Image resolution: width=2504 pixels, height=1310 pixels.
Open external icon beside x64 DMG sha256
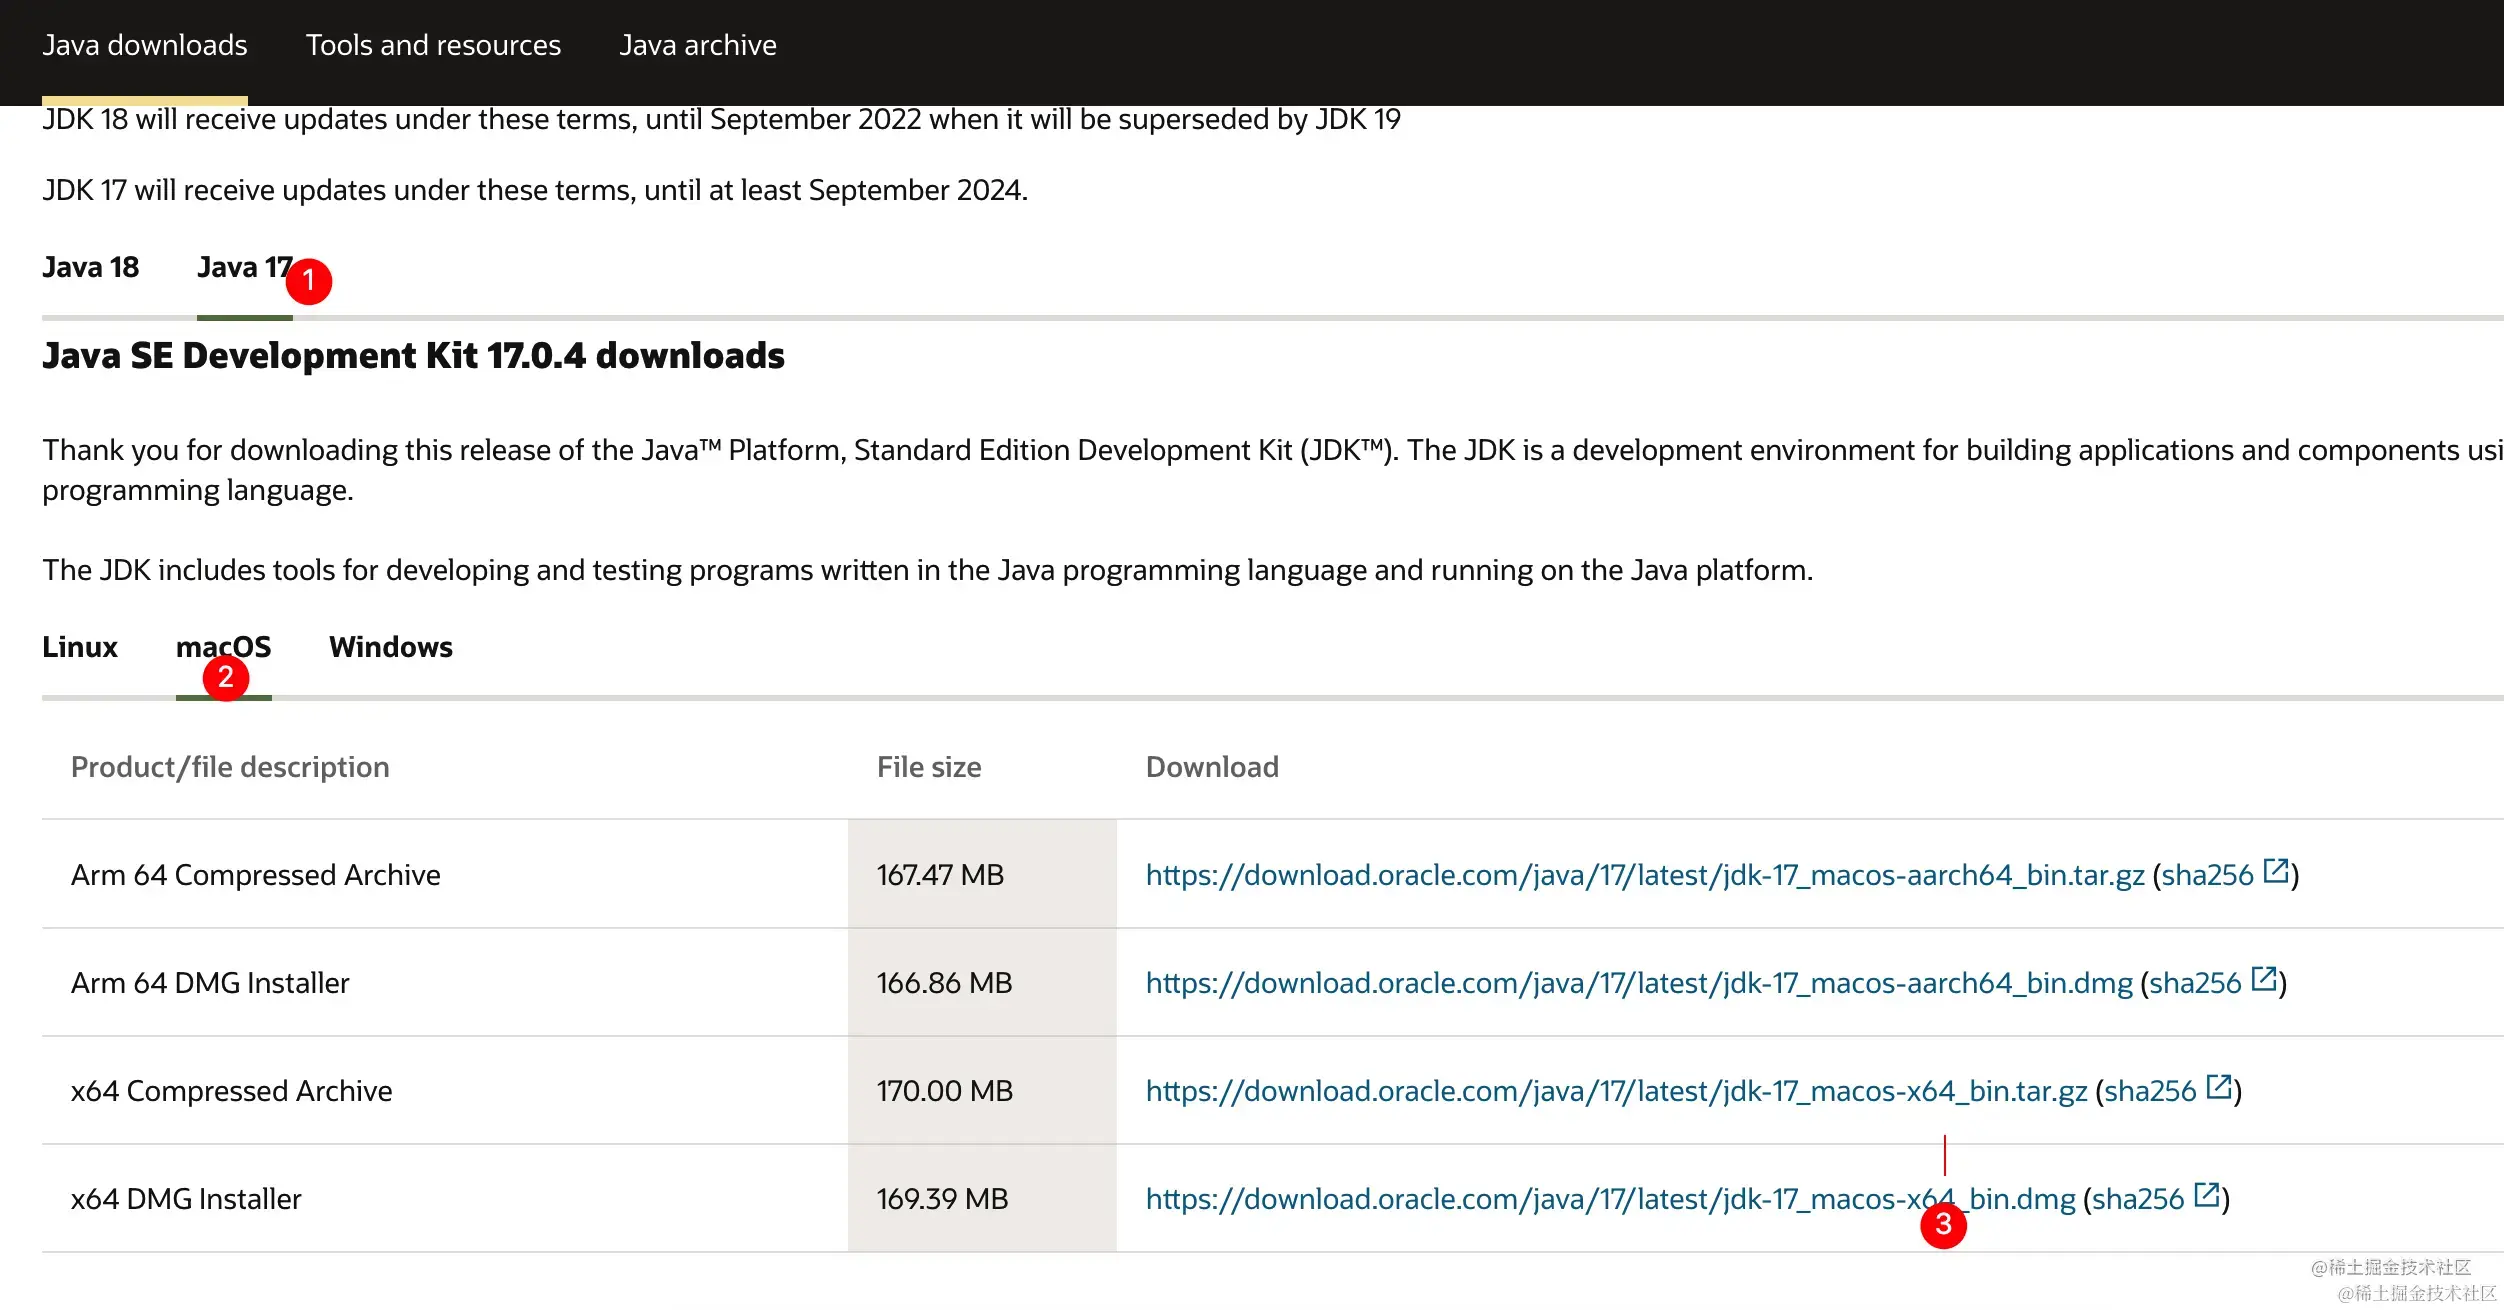2207,1195
